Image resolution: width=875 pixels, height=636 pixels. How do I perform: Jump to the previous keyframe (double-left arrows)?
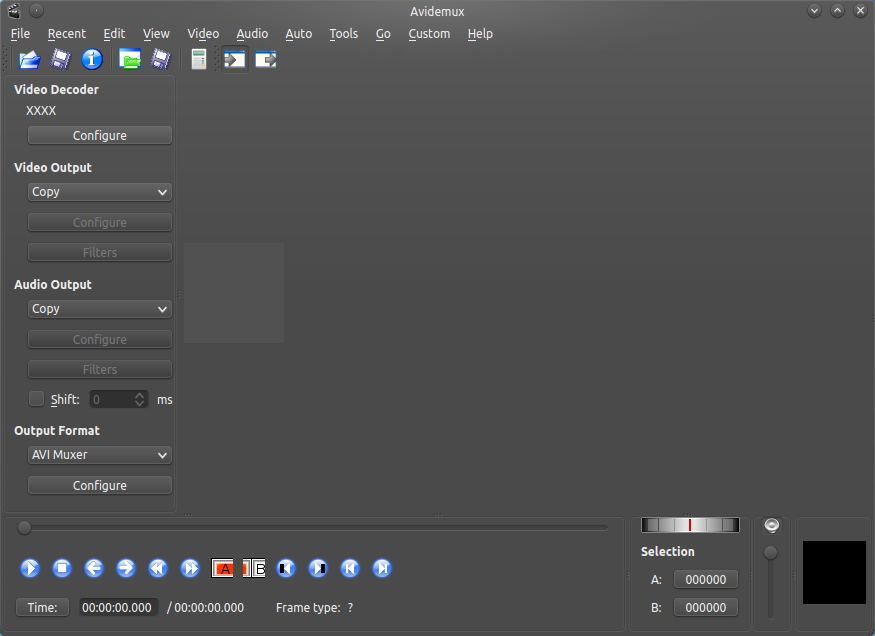click(158, 568)
